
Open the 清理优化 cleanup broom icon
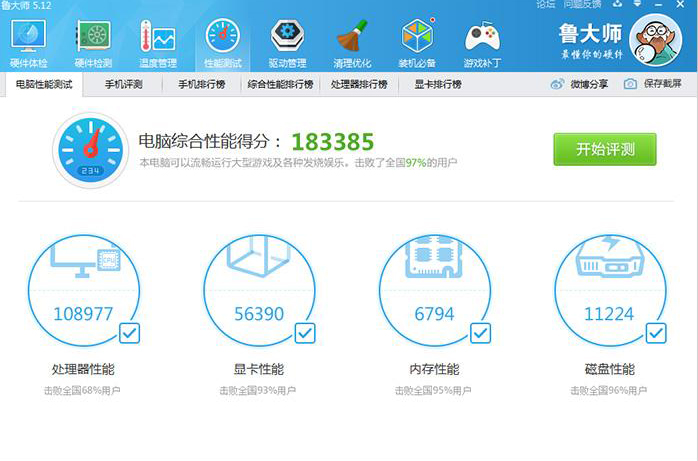(352, 36)
